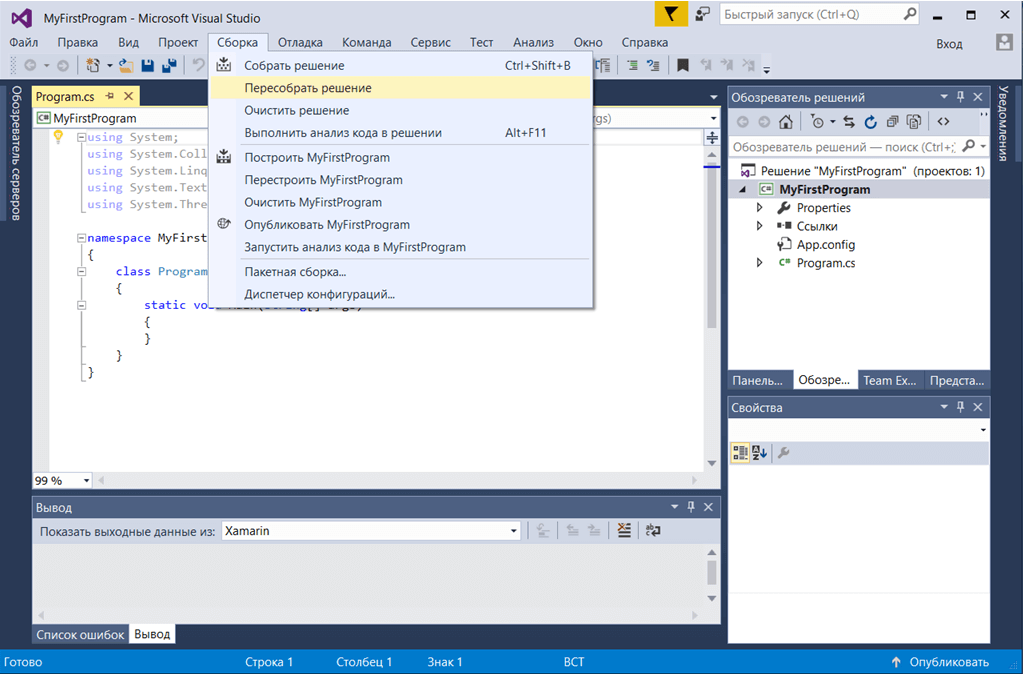Click the Collapse All icon in Solution Explorer
Screen dimensions: 1023x674
pos(893,121)
